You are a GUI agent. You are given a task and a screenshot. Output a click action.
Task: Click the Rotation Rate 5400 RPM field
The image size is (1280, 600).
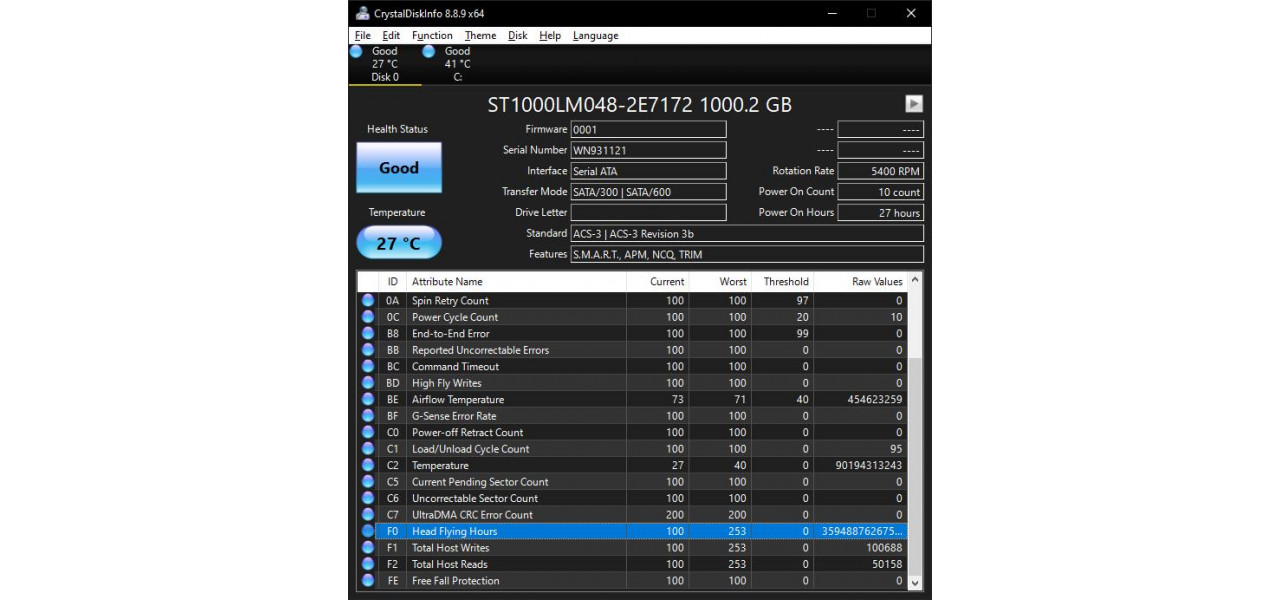[x=880, y=171]
